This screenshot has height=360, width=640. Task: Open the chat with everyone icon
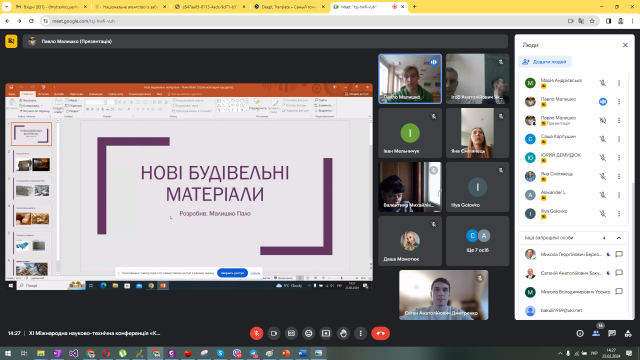[612, 333]
